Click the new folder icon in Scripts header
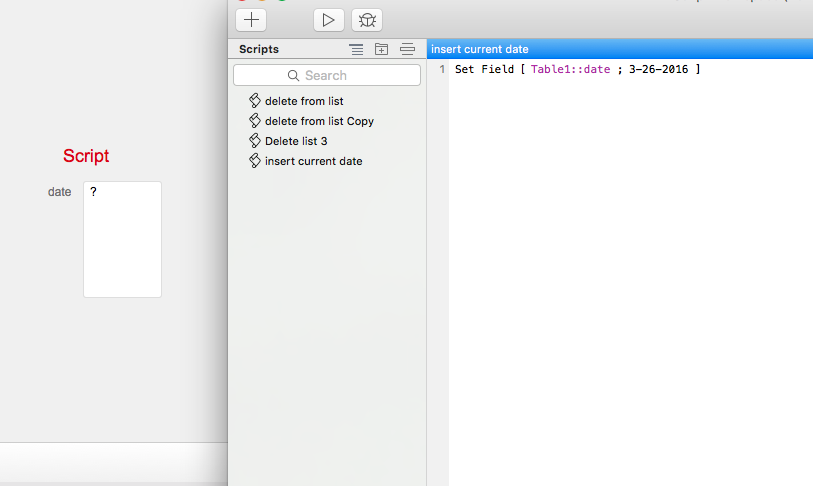813x486 pixels. coord(381,49)
